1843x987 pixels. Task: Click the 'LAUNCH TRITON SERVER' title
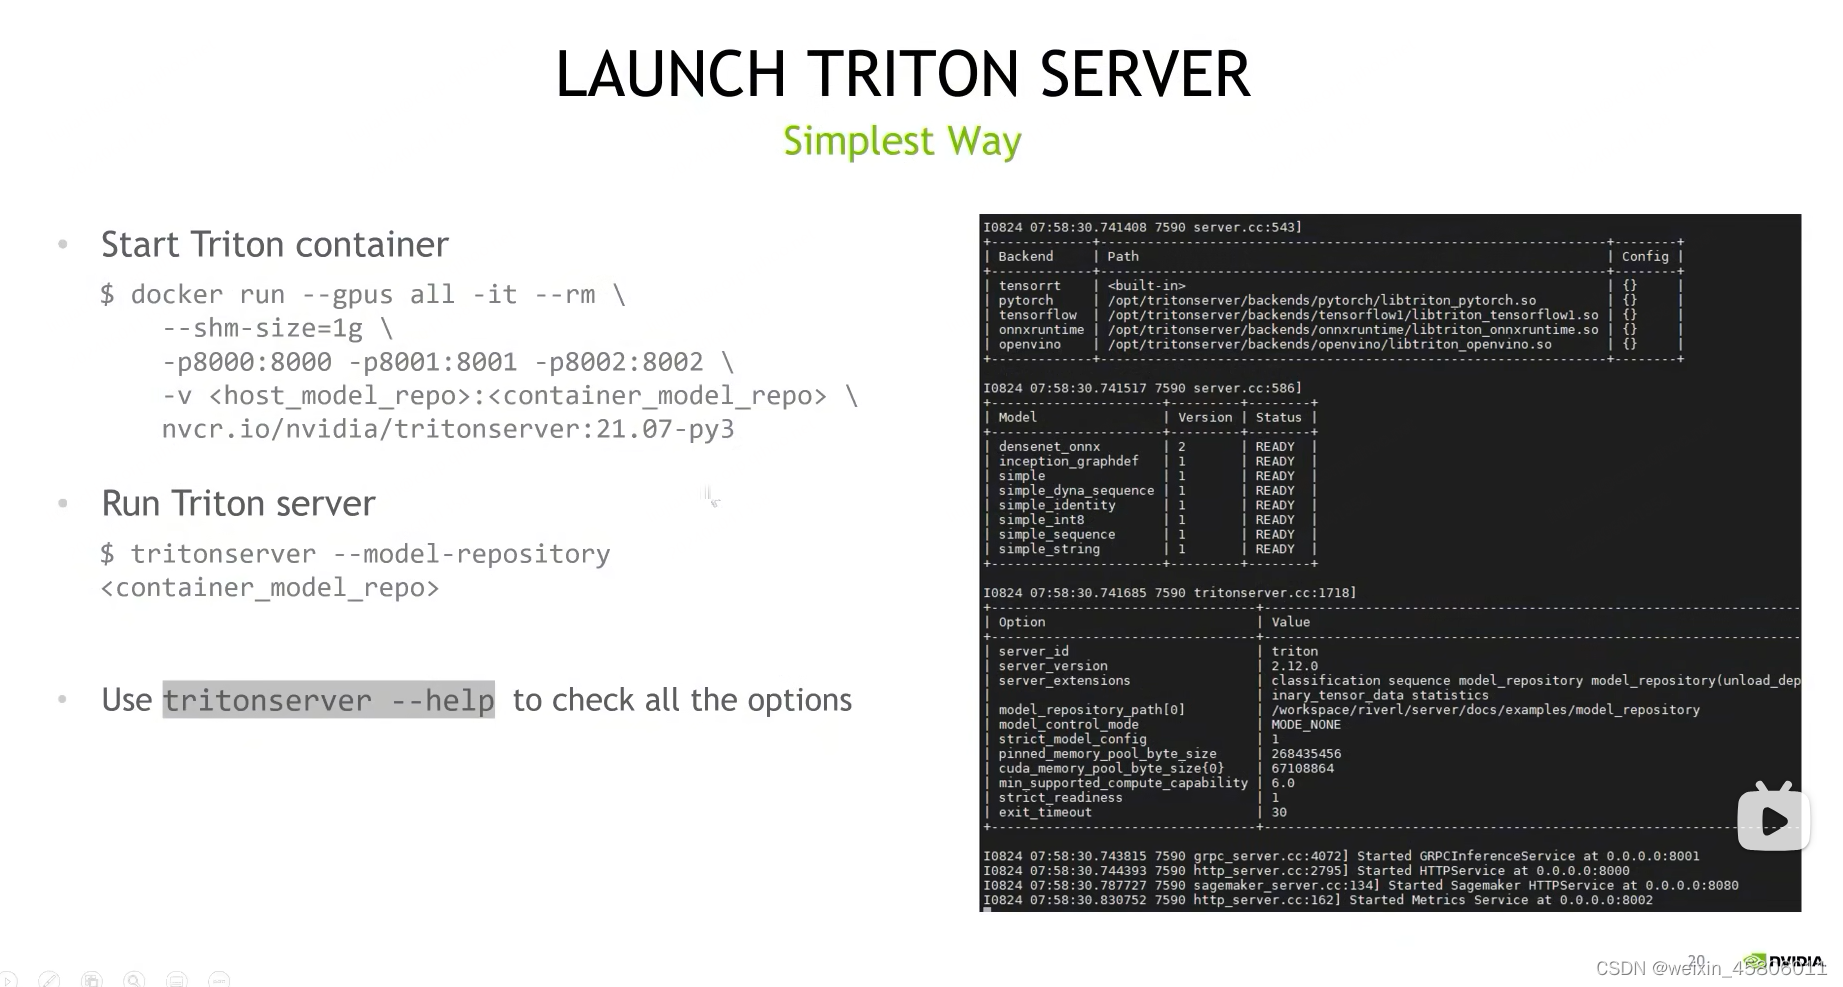coord(902,74)
